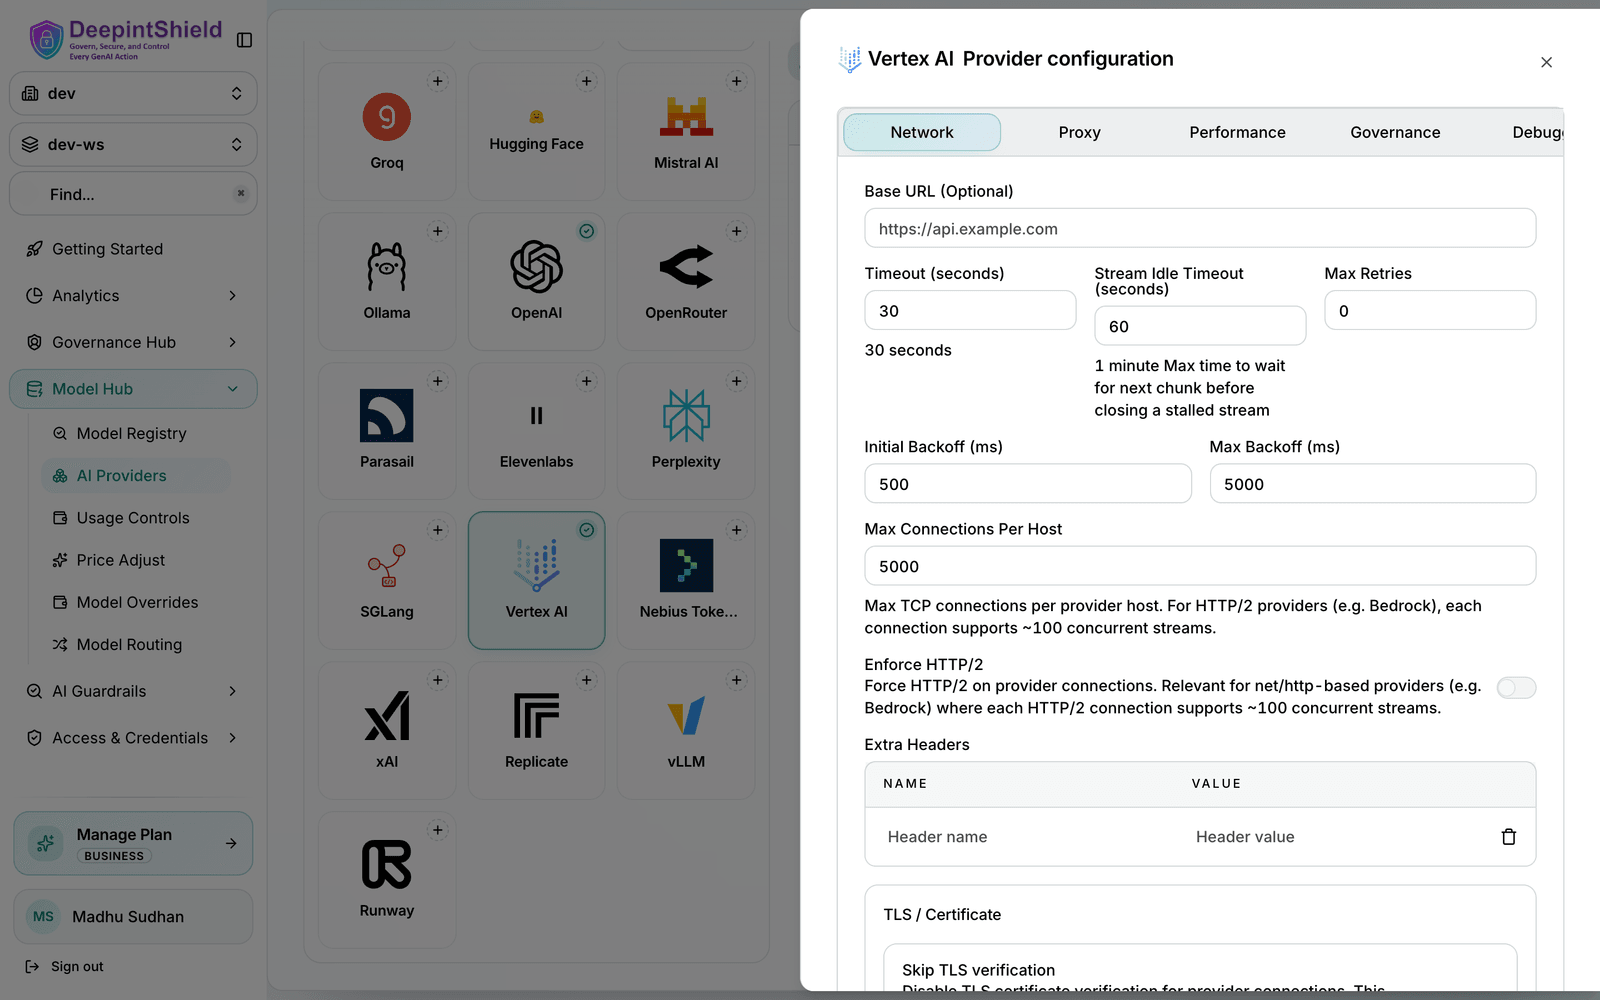
Task: Expand Access & Credentials menu
Action: tap(133, 738)
